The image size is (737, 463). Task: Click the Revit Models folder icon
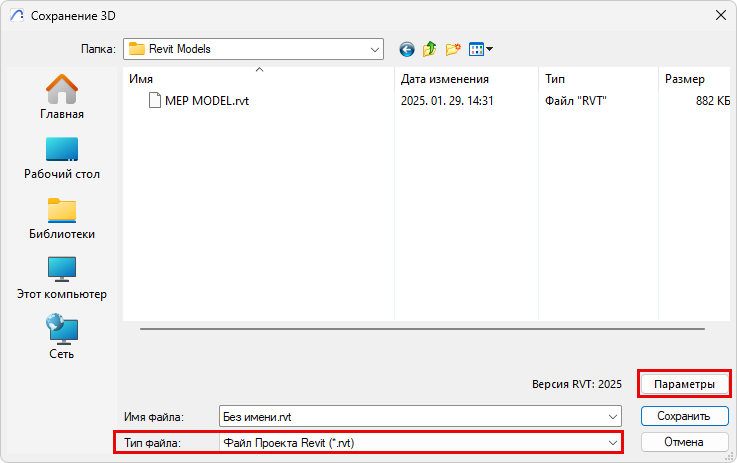137,49
